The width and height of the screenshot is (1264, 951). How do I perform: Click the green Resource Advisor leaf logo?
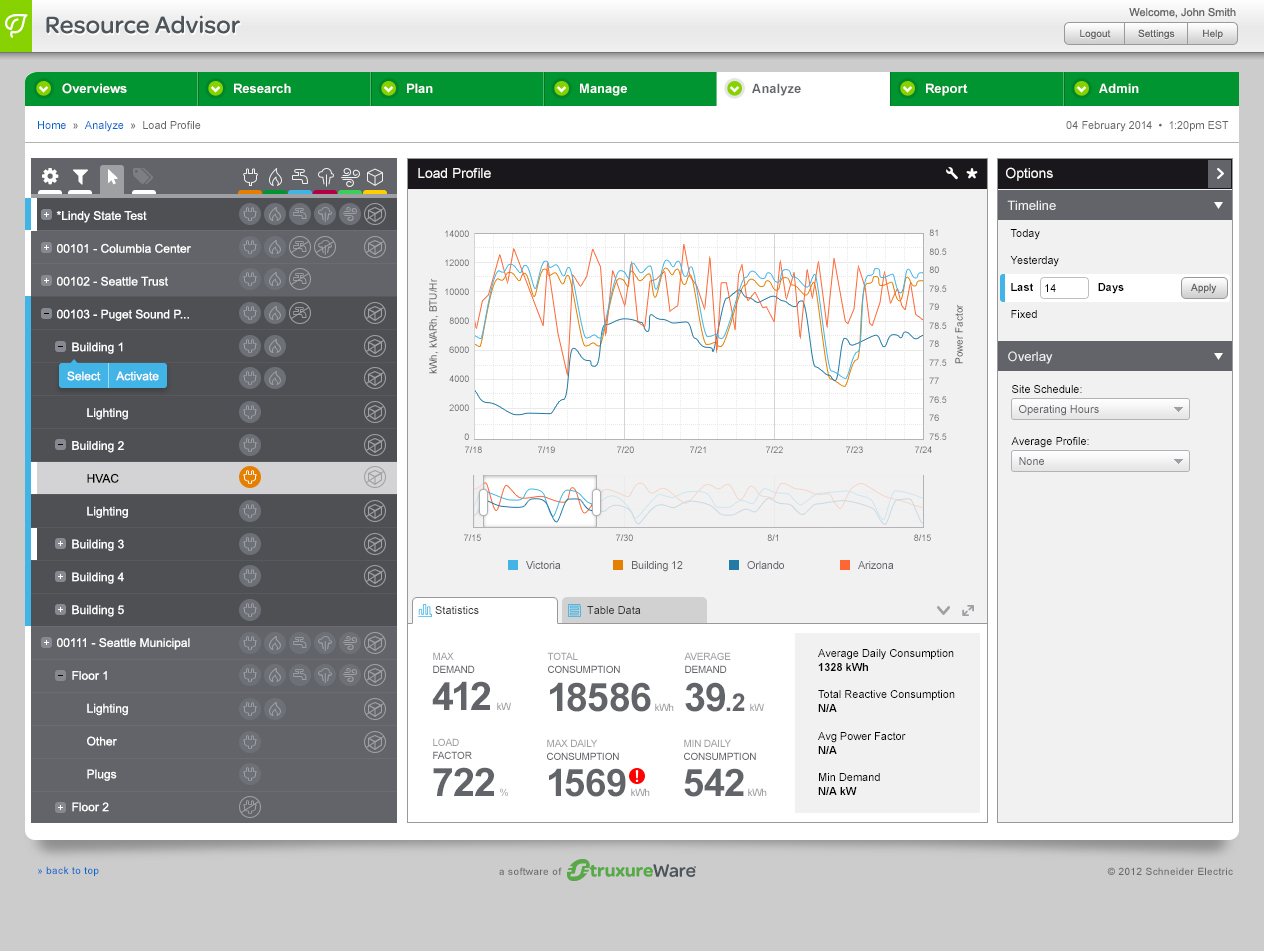click(16, 26)
